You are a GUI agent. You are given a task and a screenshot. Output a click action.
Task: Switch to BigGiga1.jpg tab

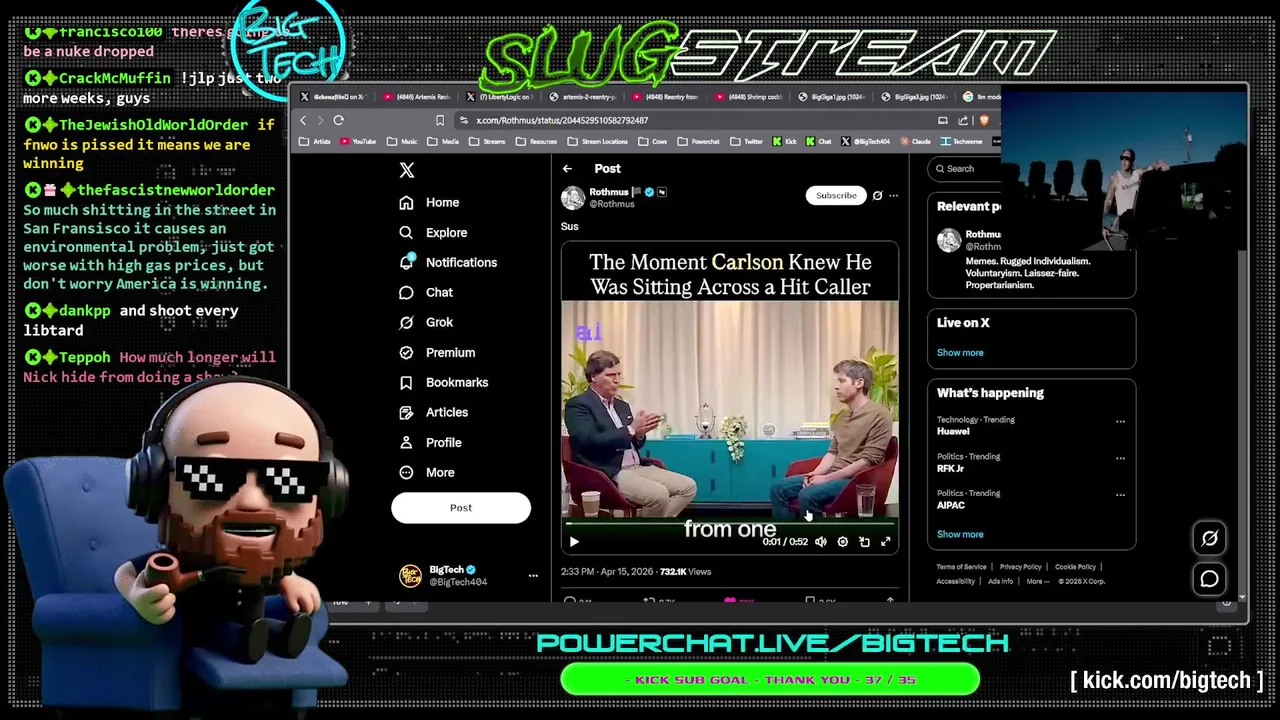833,97
